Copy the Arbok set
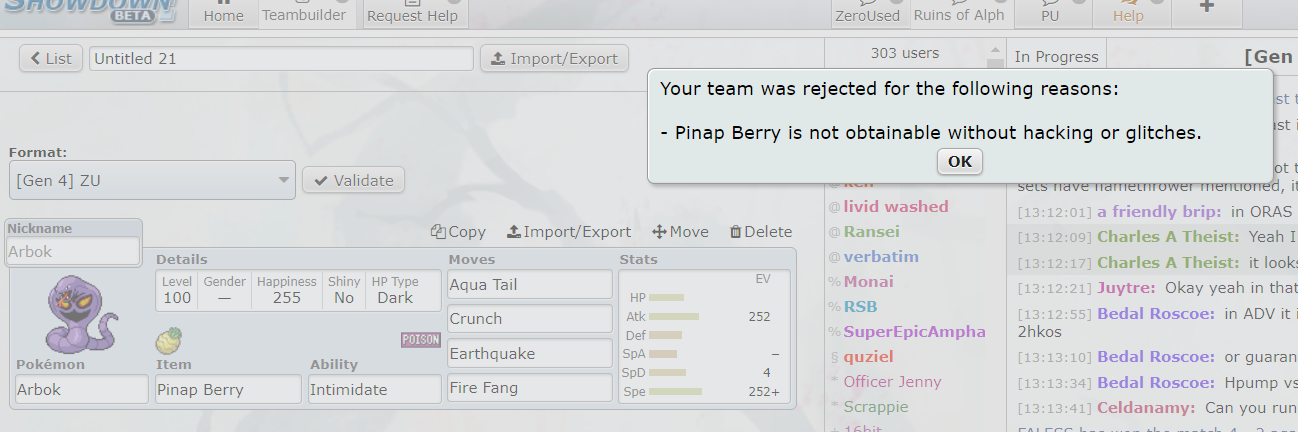The height and width of the screenshot is (432, 1298). pyautogui.click(x=458, y=232)
